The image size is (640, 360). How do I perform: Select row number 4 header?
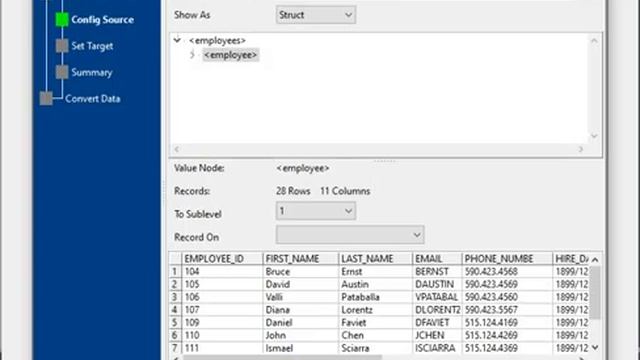pyautogui.click(x=175, y=310)
